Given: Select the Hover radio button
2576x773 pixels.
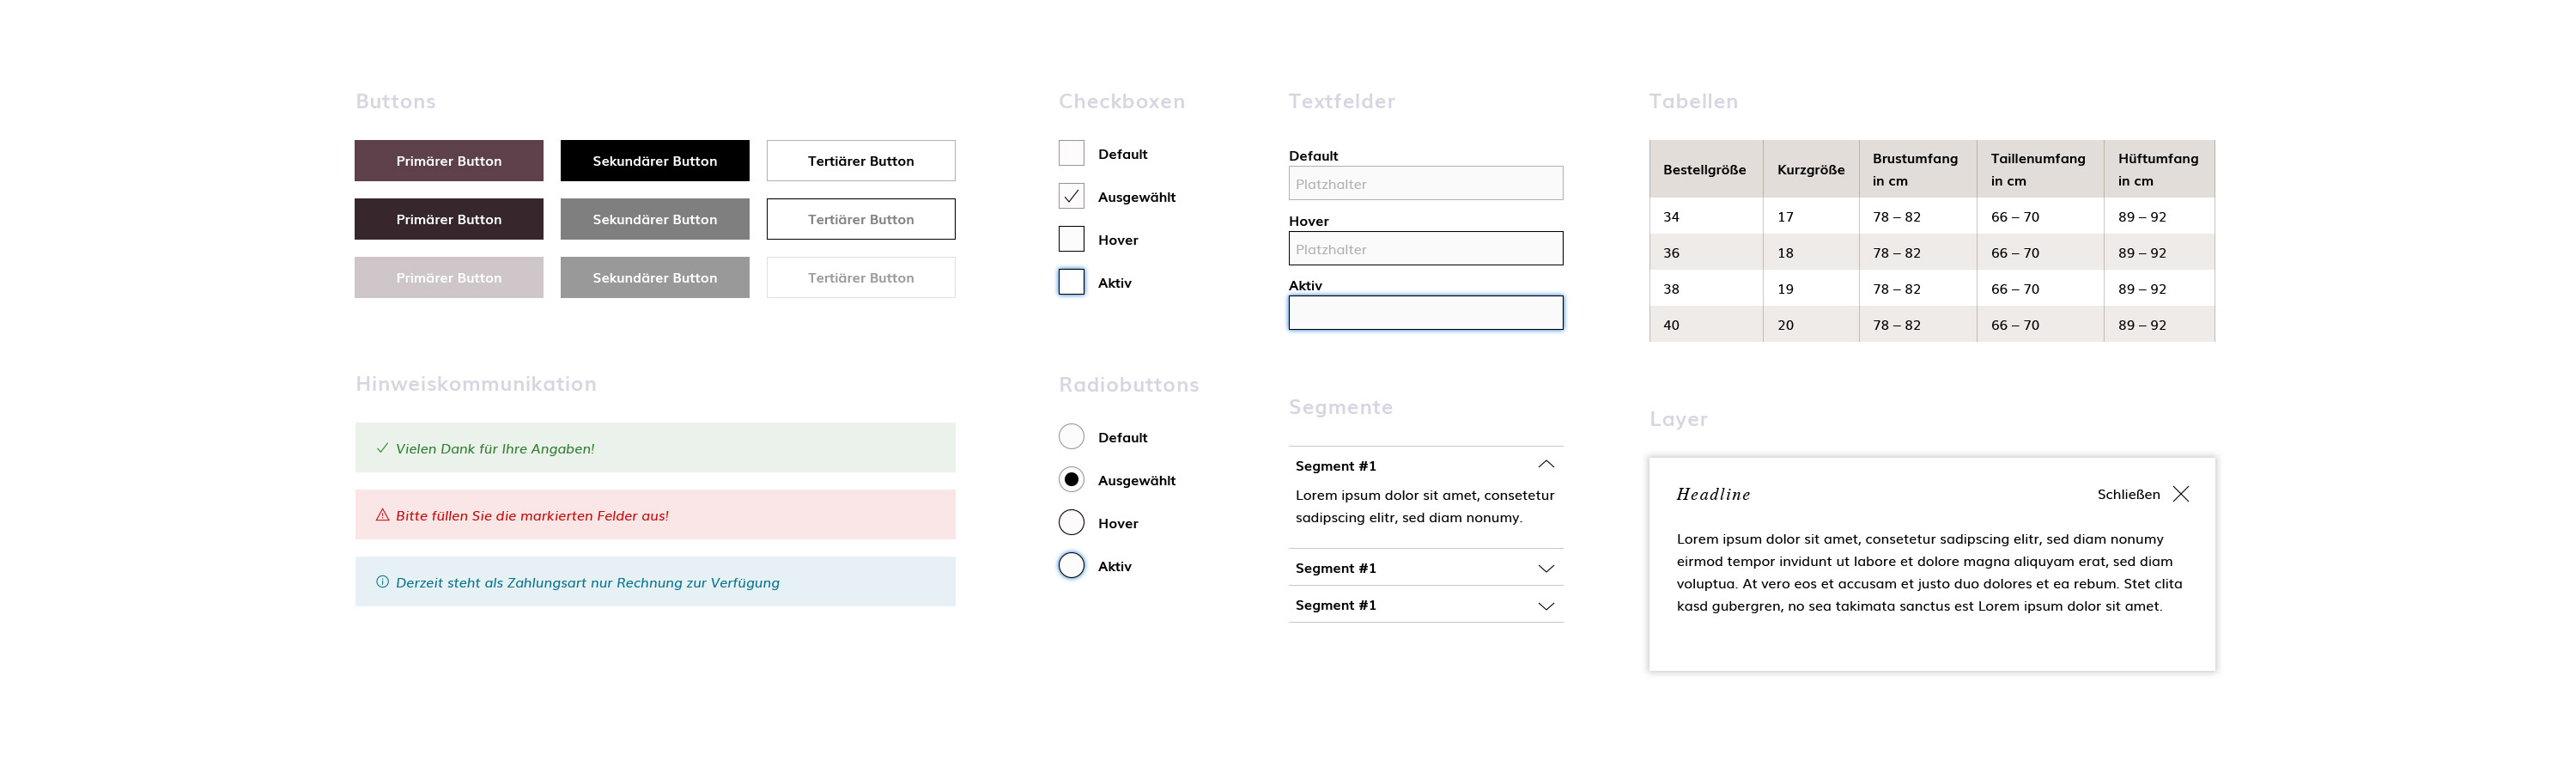Looking at the screenshot, I should (1071, 523).
